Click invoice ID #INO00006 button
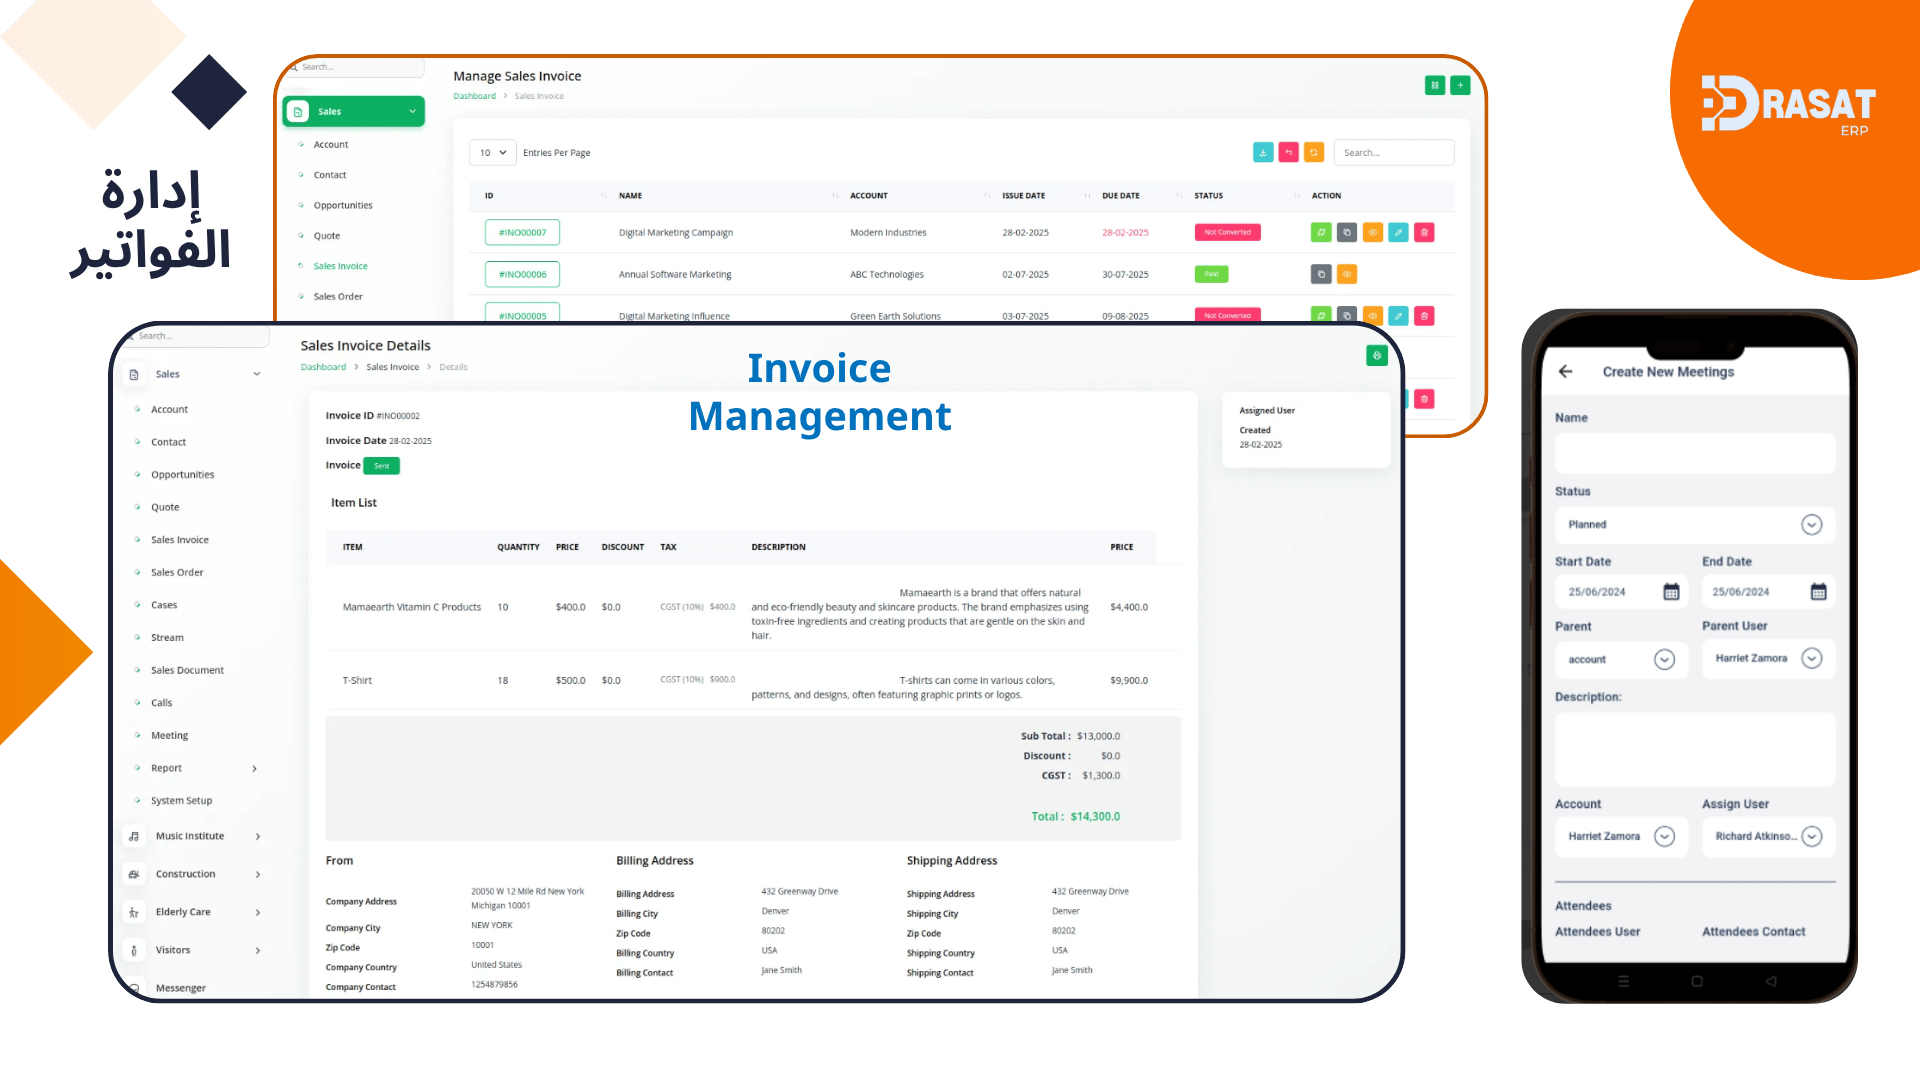The width and height of the screenshot is (1920, 1080). [522, 274]
